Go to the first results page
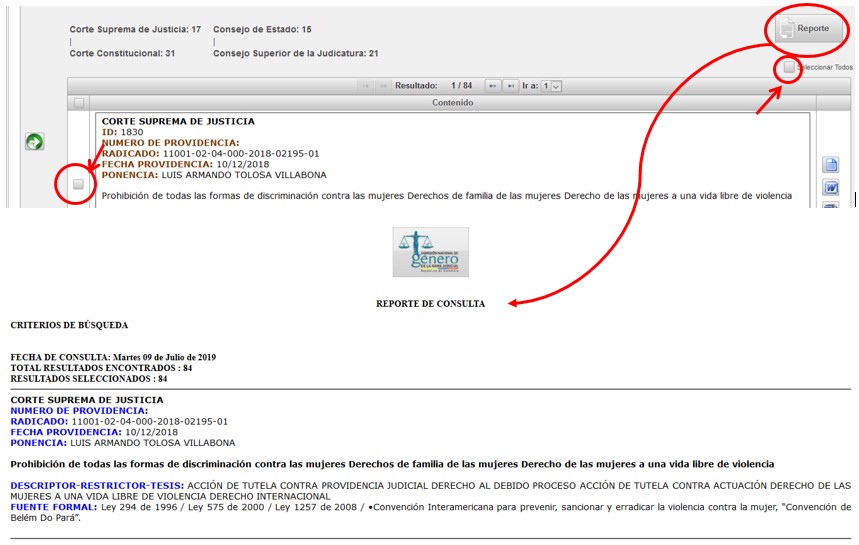Screen dimensions: 859x545 (366, 86)
